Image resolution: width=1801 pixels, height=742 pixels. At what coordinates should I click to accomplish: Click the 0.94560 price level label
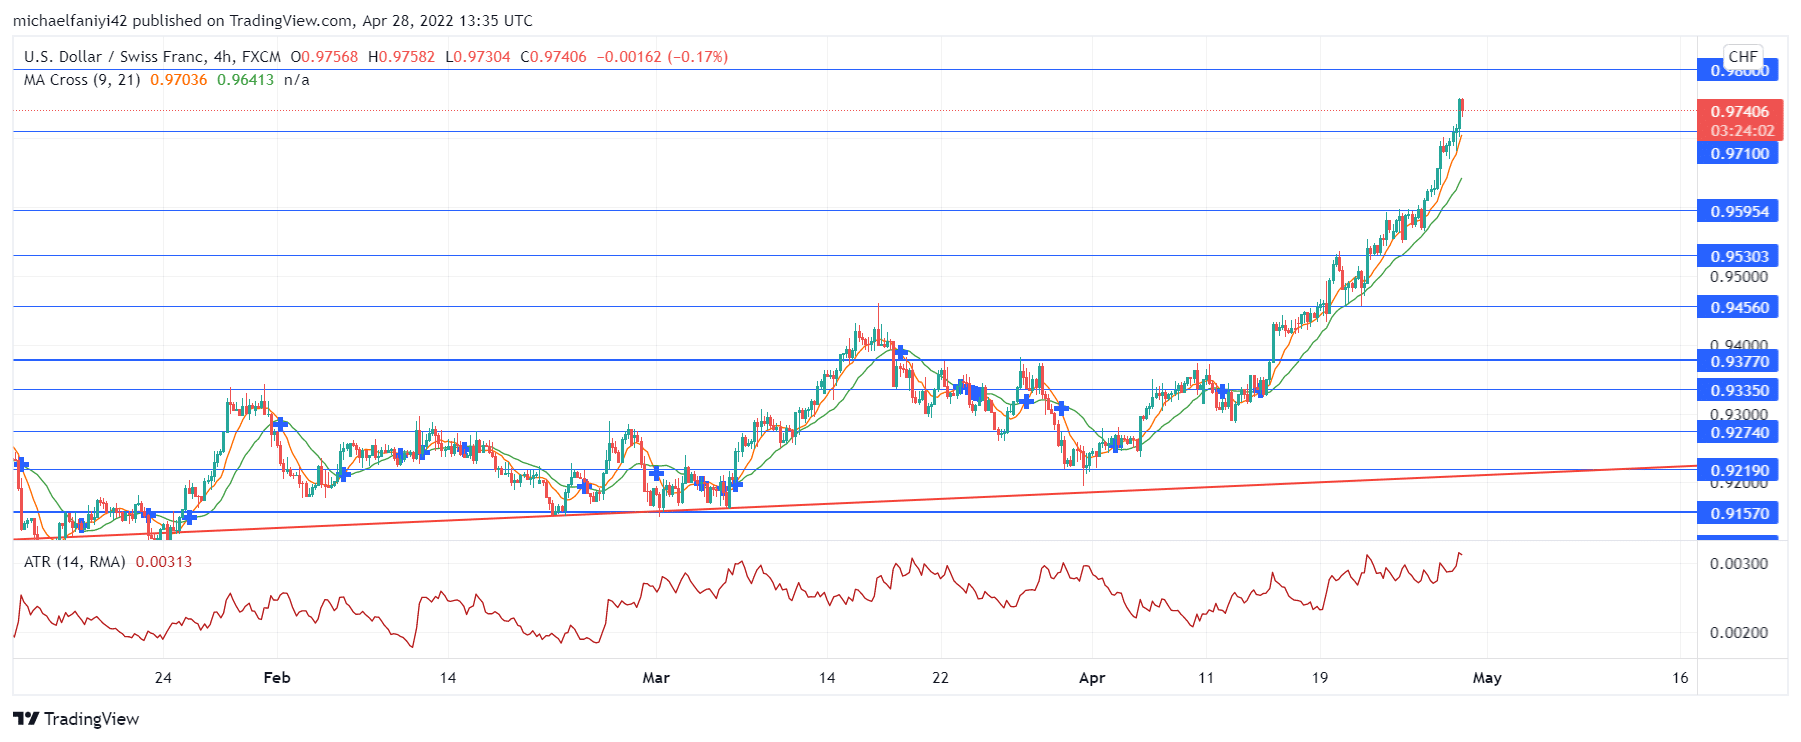[x=1738, y=307]
